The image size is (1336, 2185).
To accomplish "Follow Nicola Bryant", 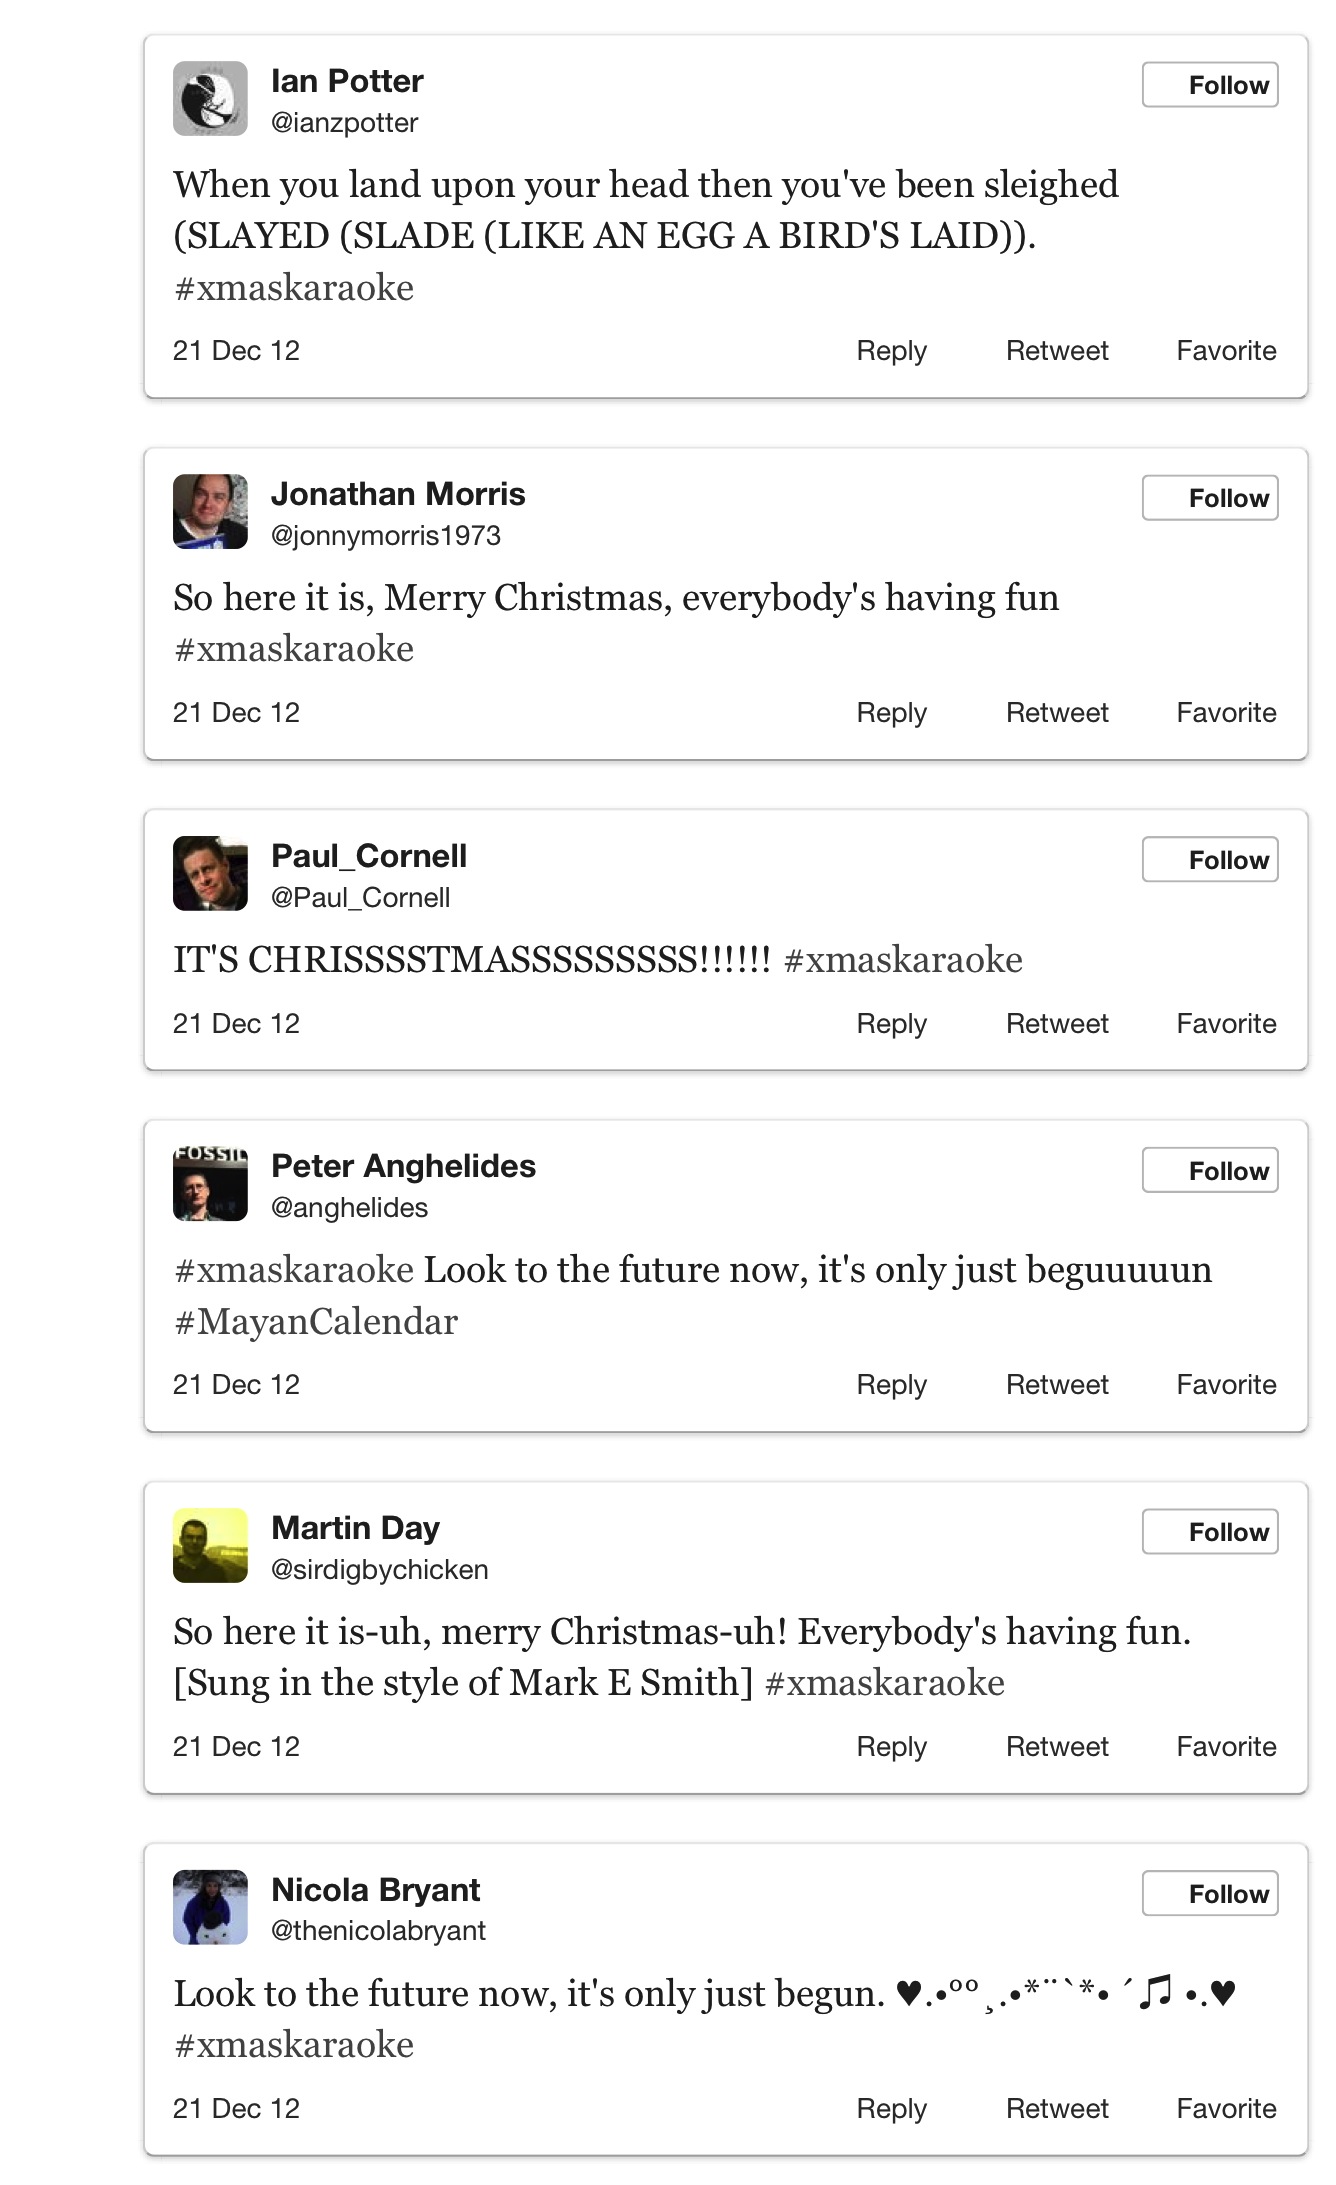I will [x=1209, y=1893].
